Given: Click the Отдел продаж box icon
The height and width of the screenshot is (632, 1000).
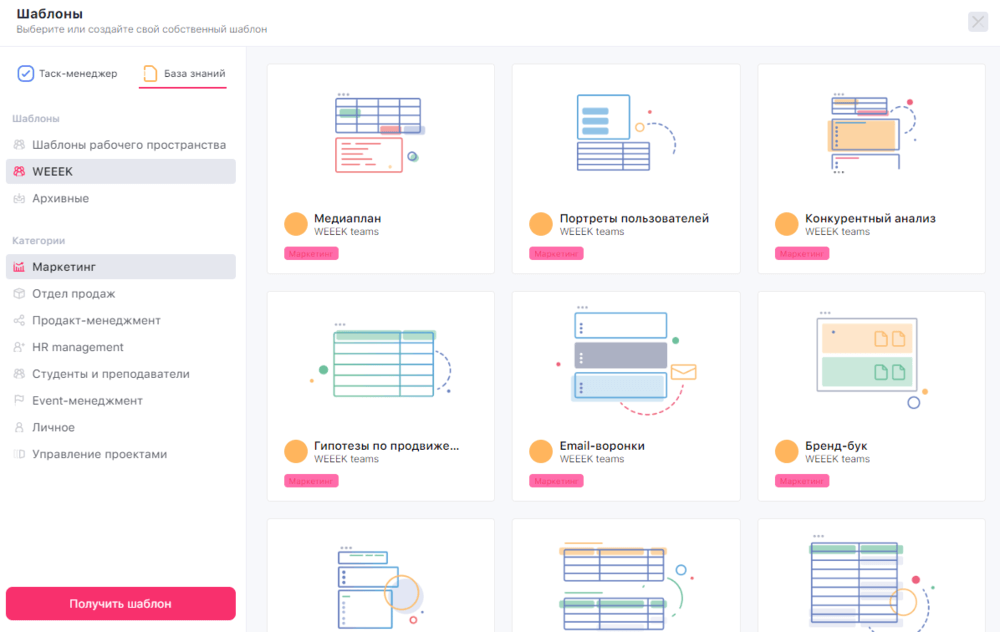Looking at the screenshot, I should [x=19, y=293].
